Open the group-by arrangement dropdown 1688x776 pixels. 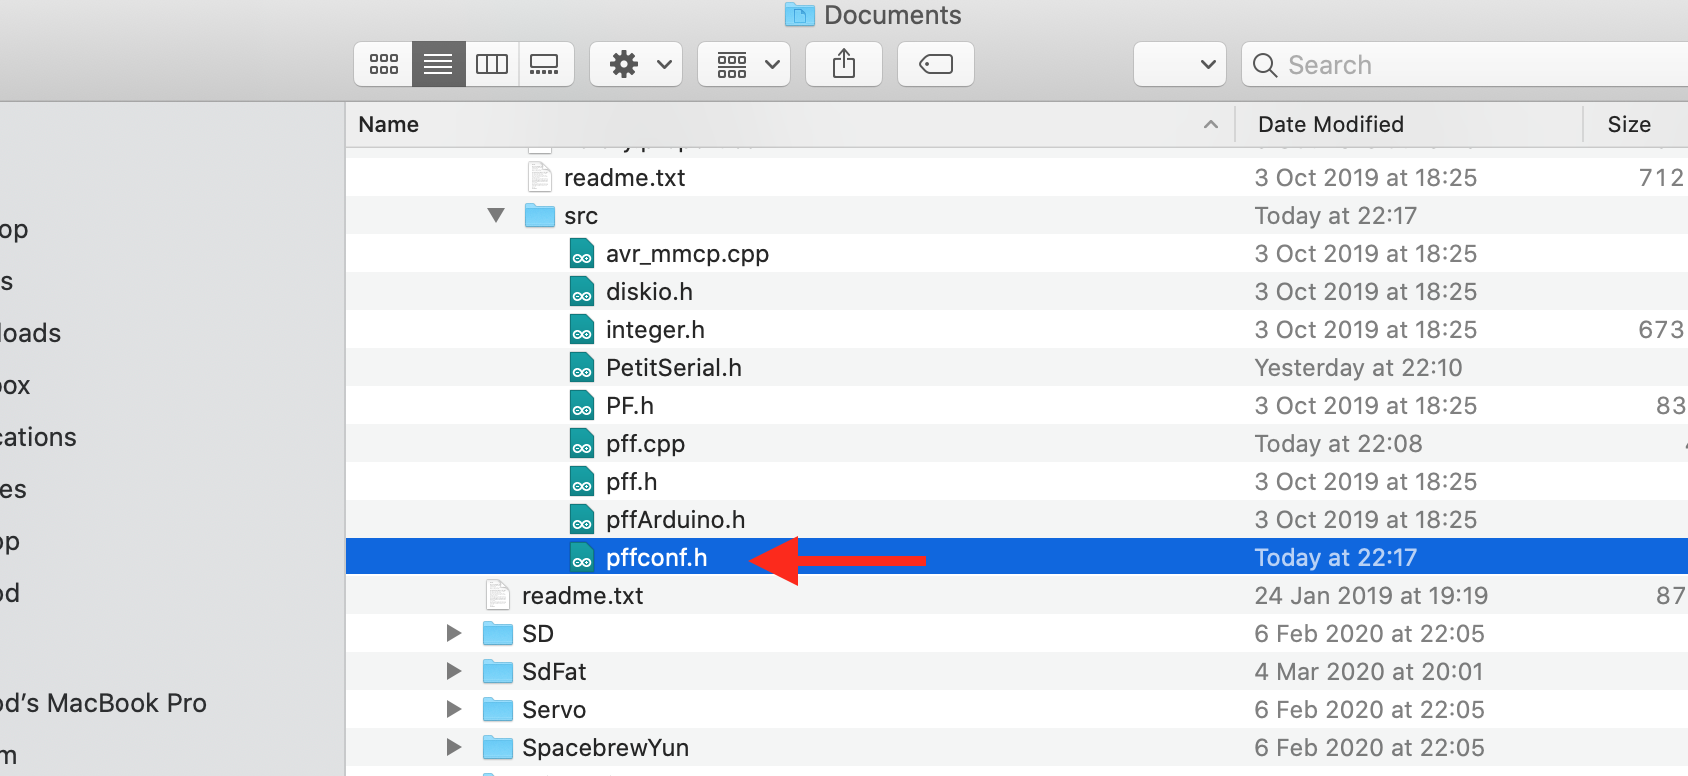(x=744, y=65)
